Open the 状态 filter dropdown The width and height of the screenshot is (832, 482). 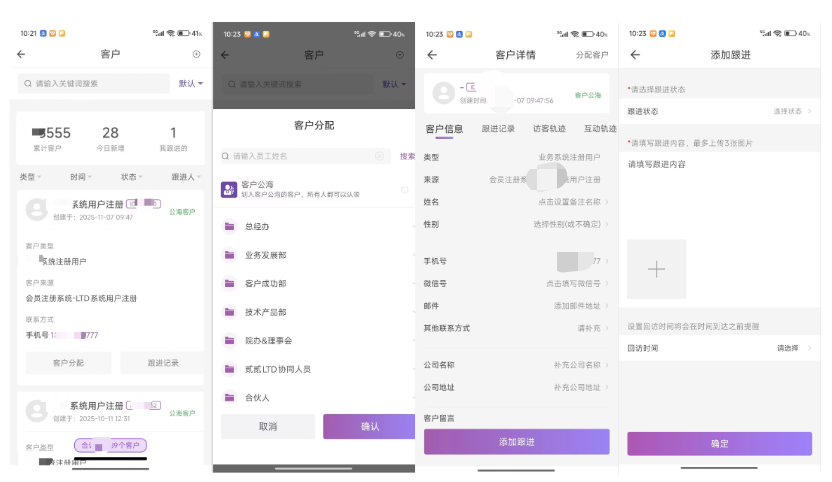coord(131,177)
